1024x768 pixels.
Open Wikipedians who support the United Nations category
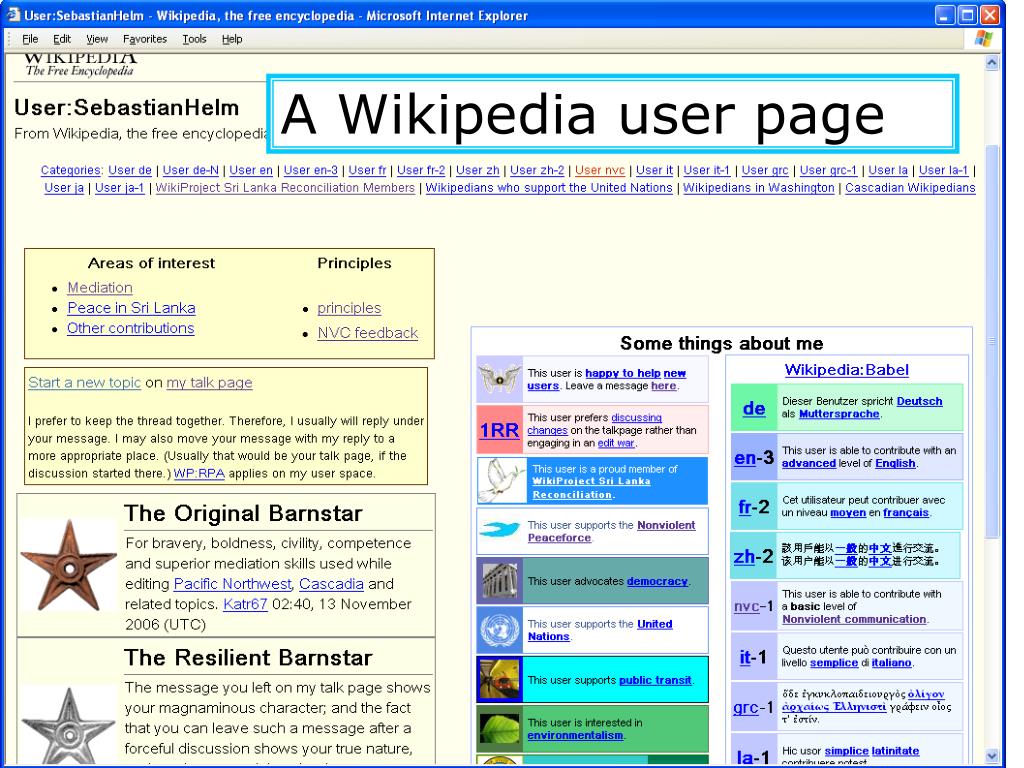click(x=549, y=188)
